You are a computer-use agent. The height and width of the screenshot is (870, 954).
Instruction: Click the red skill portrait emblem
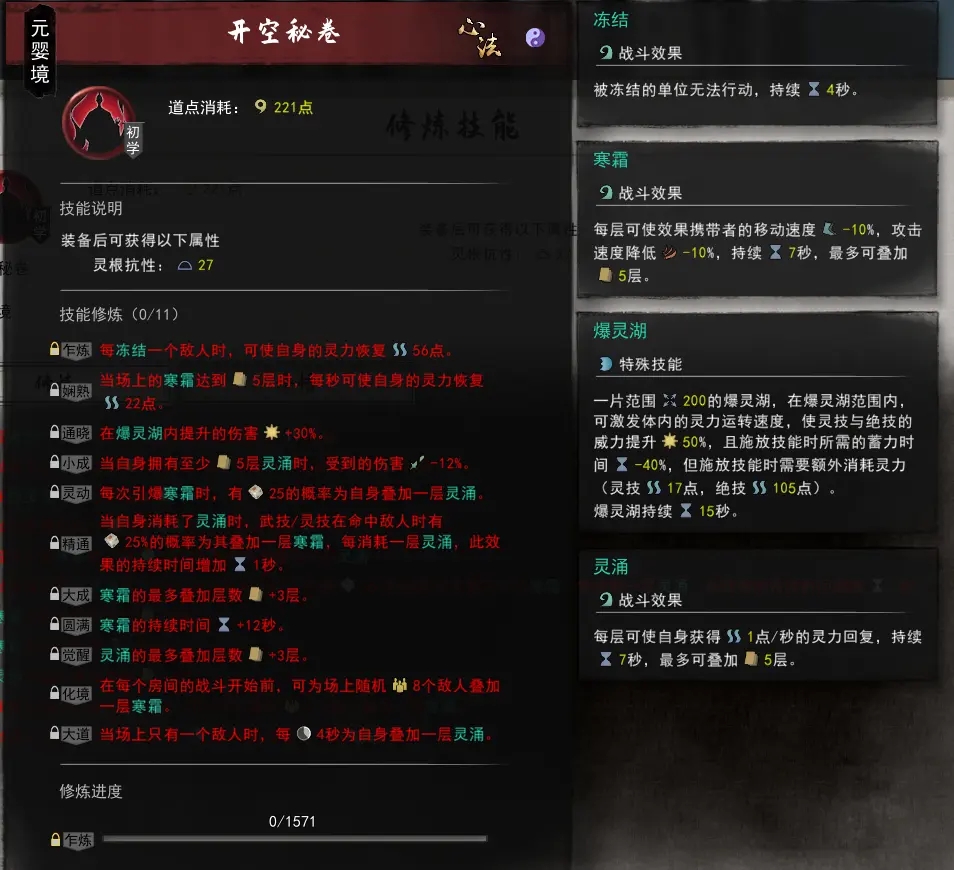point(98,123)
